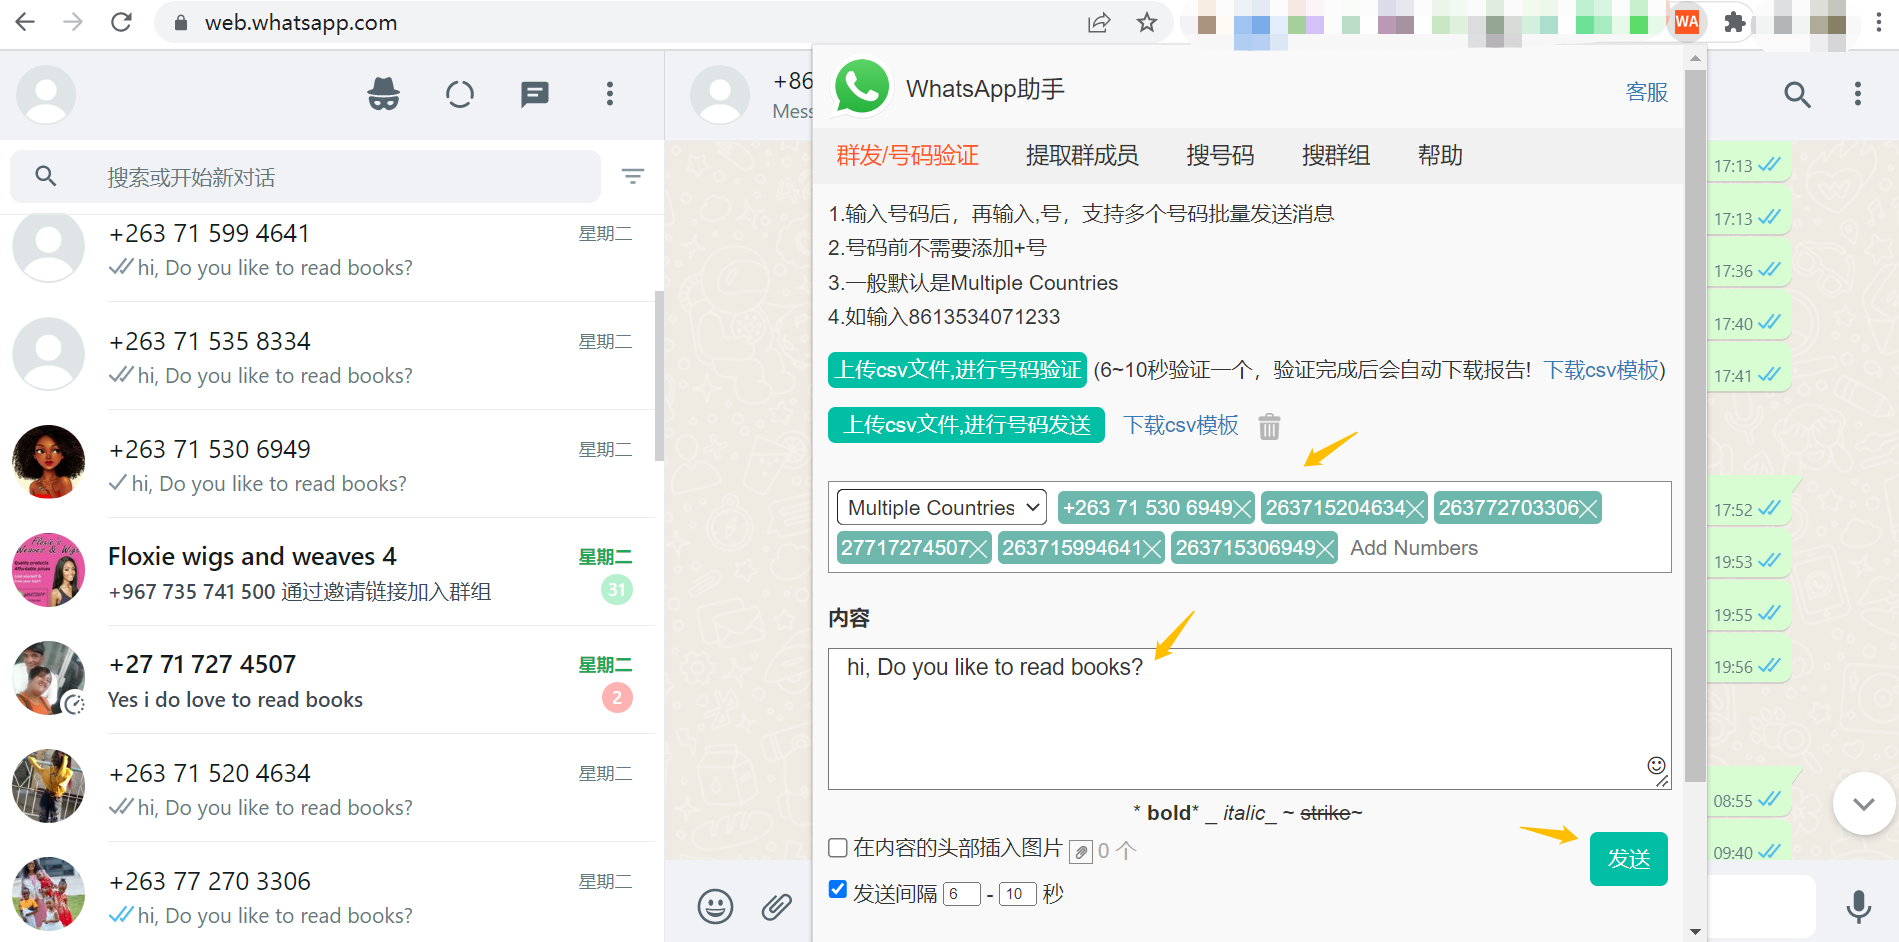Click the 客服 link
Viewport: 1899px width, 942px height.
coord(1647,92)
